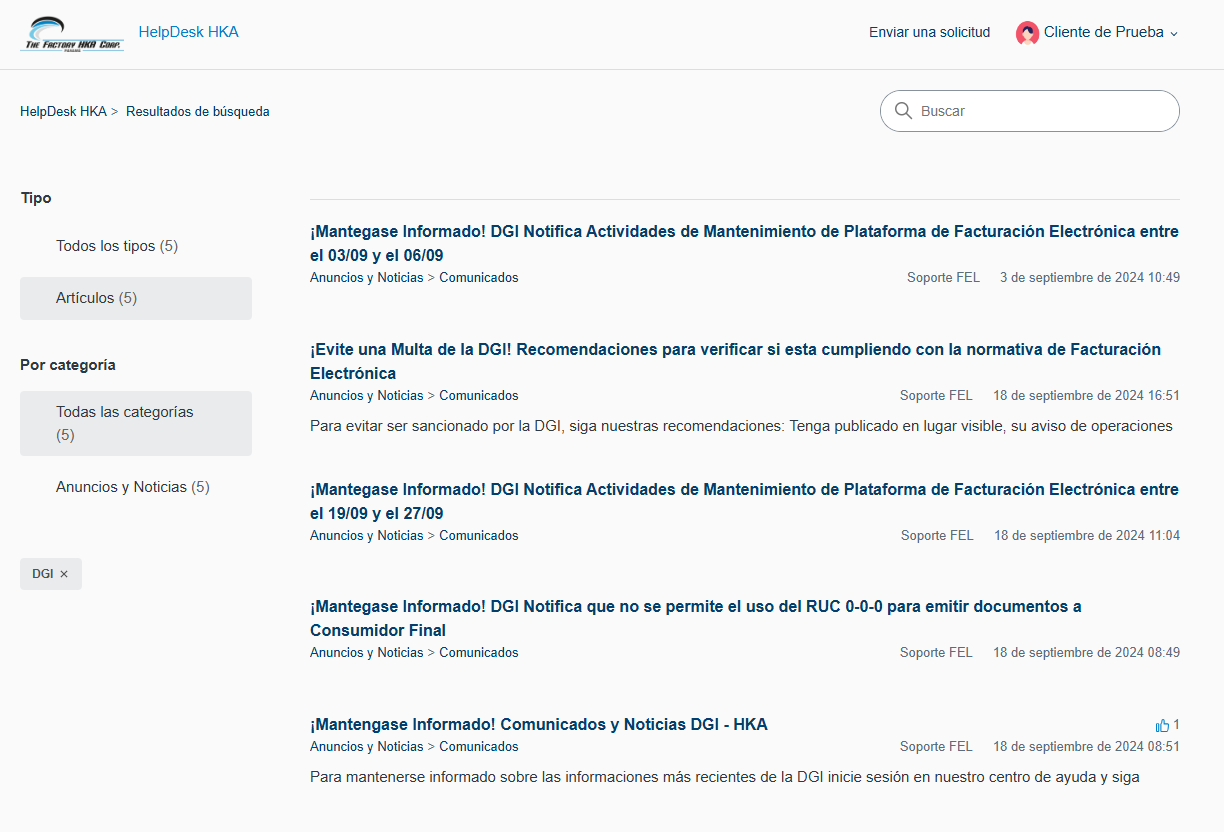Click into the Buscar search field
Image resolution: width=1224 pixels, height=832 pixels.
[1040, 111]
